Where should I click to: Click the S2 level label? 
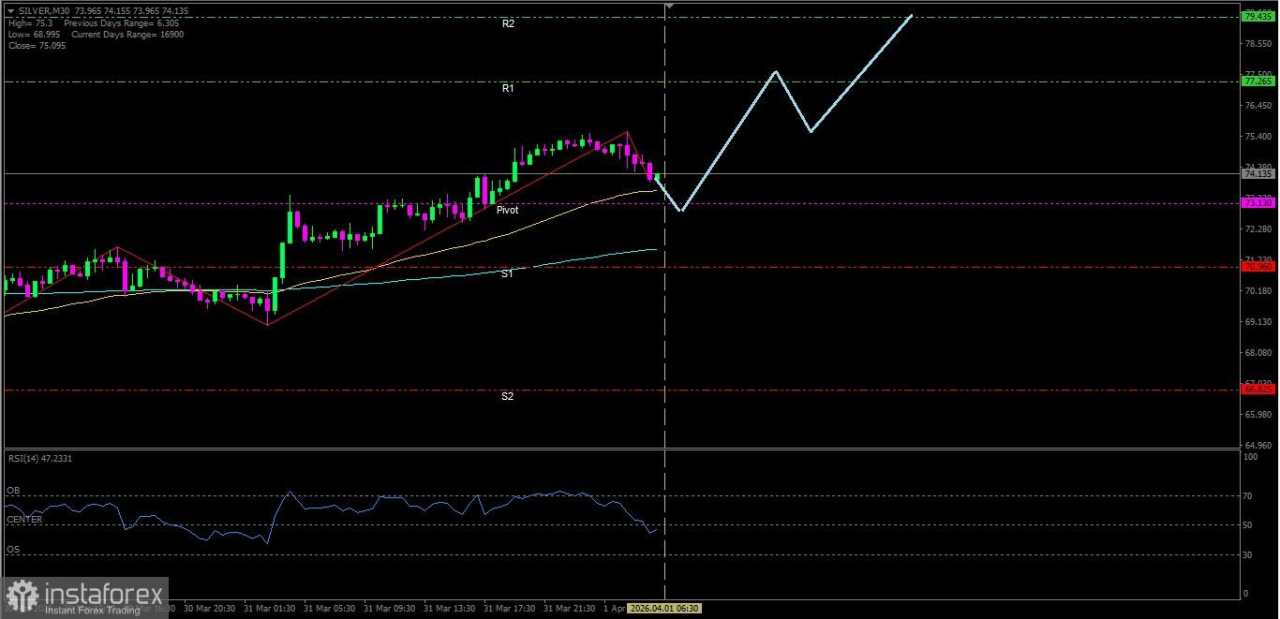[x=507, y=396]
